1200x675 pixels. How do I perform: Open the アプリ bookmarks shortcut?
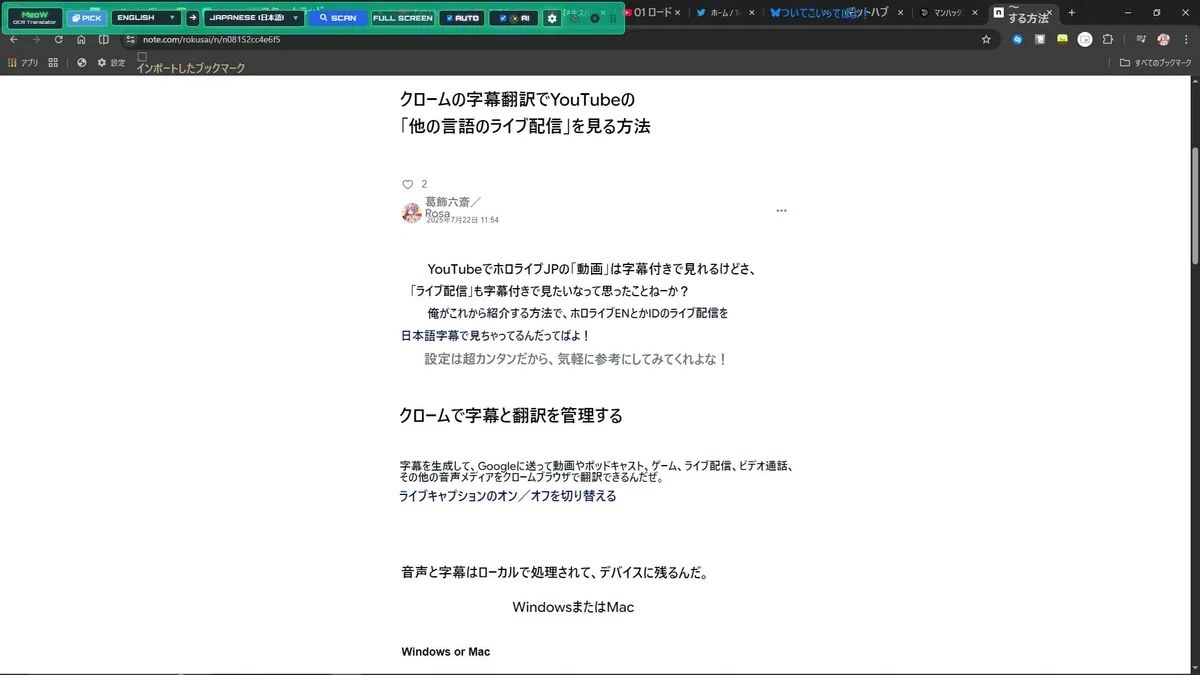click(23, 62)
